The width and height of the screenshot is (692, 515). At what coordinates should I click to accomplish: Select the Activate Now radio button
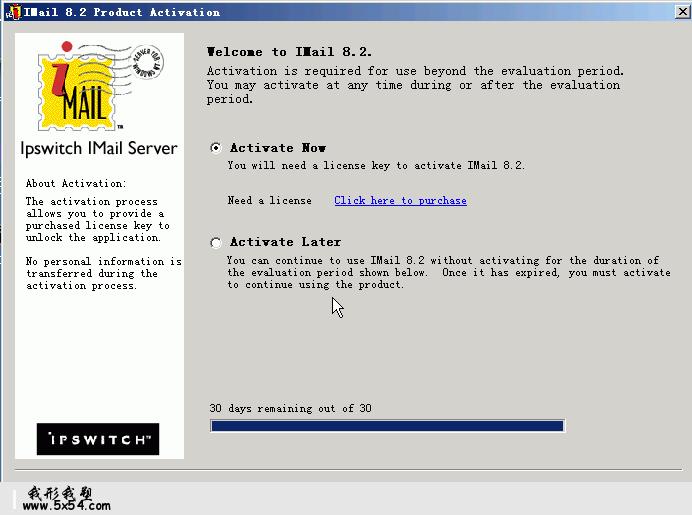click(x=216, y=148)
